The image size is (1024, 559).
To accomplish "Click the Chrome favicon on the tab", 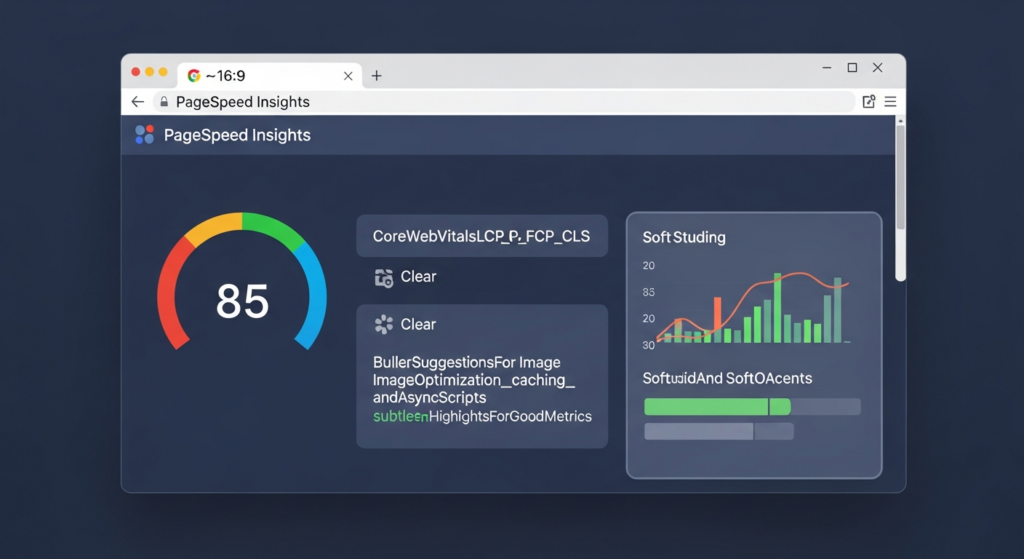I will tap(194, 76).
